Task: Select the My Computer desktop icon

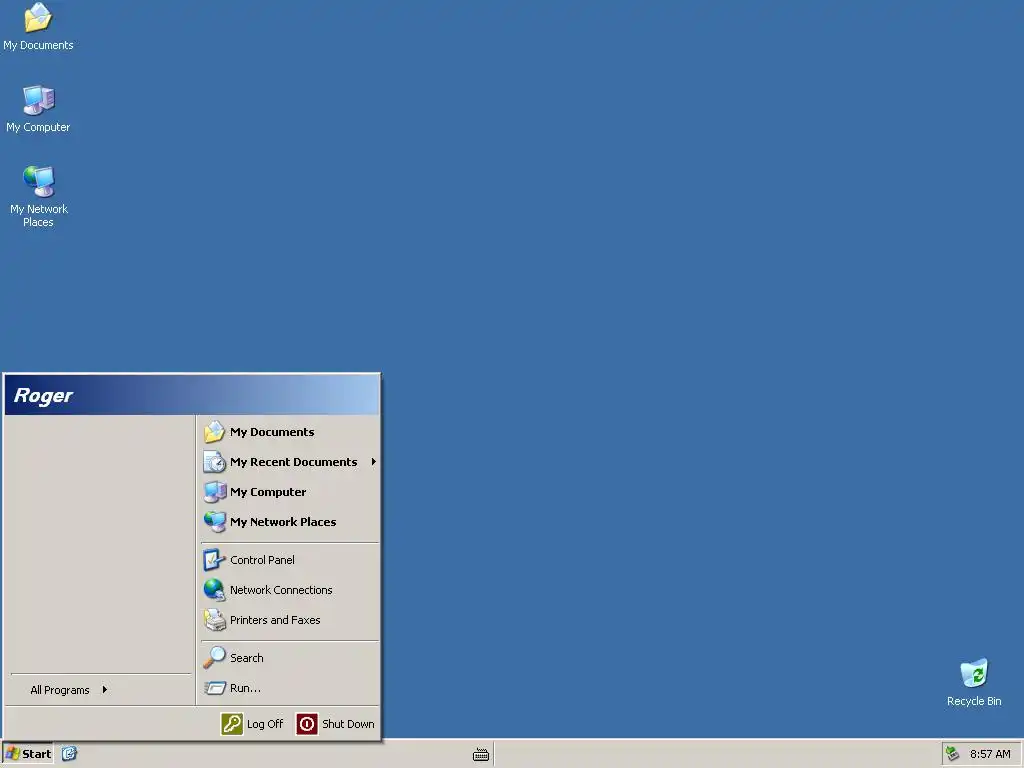Action: point(38,109)
